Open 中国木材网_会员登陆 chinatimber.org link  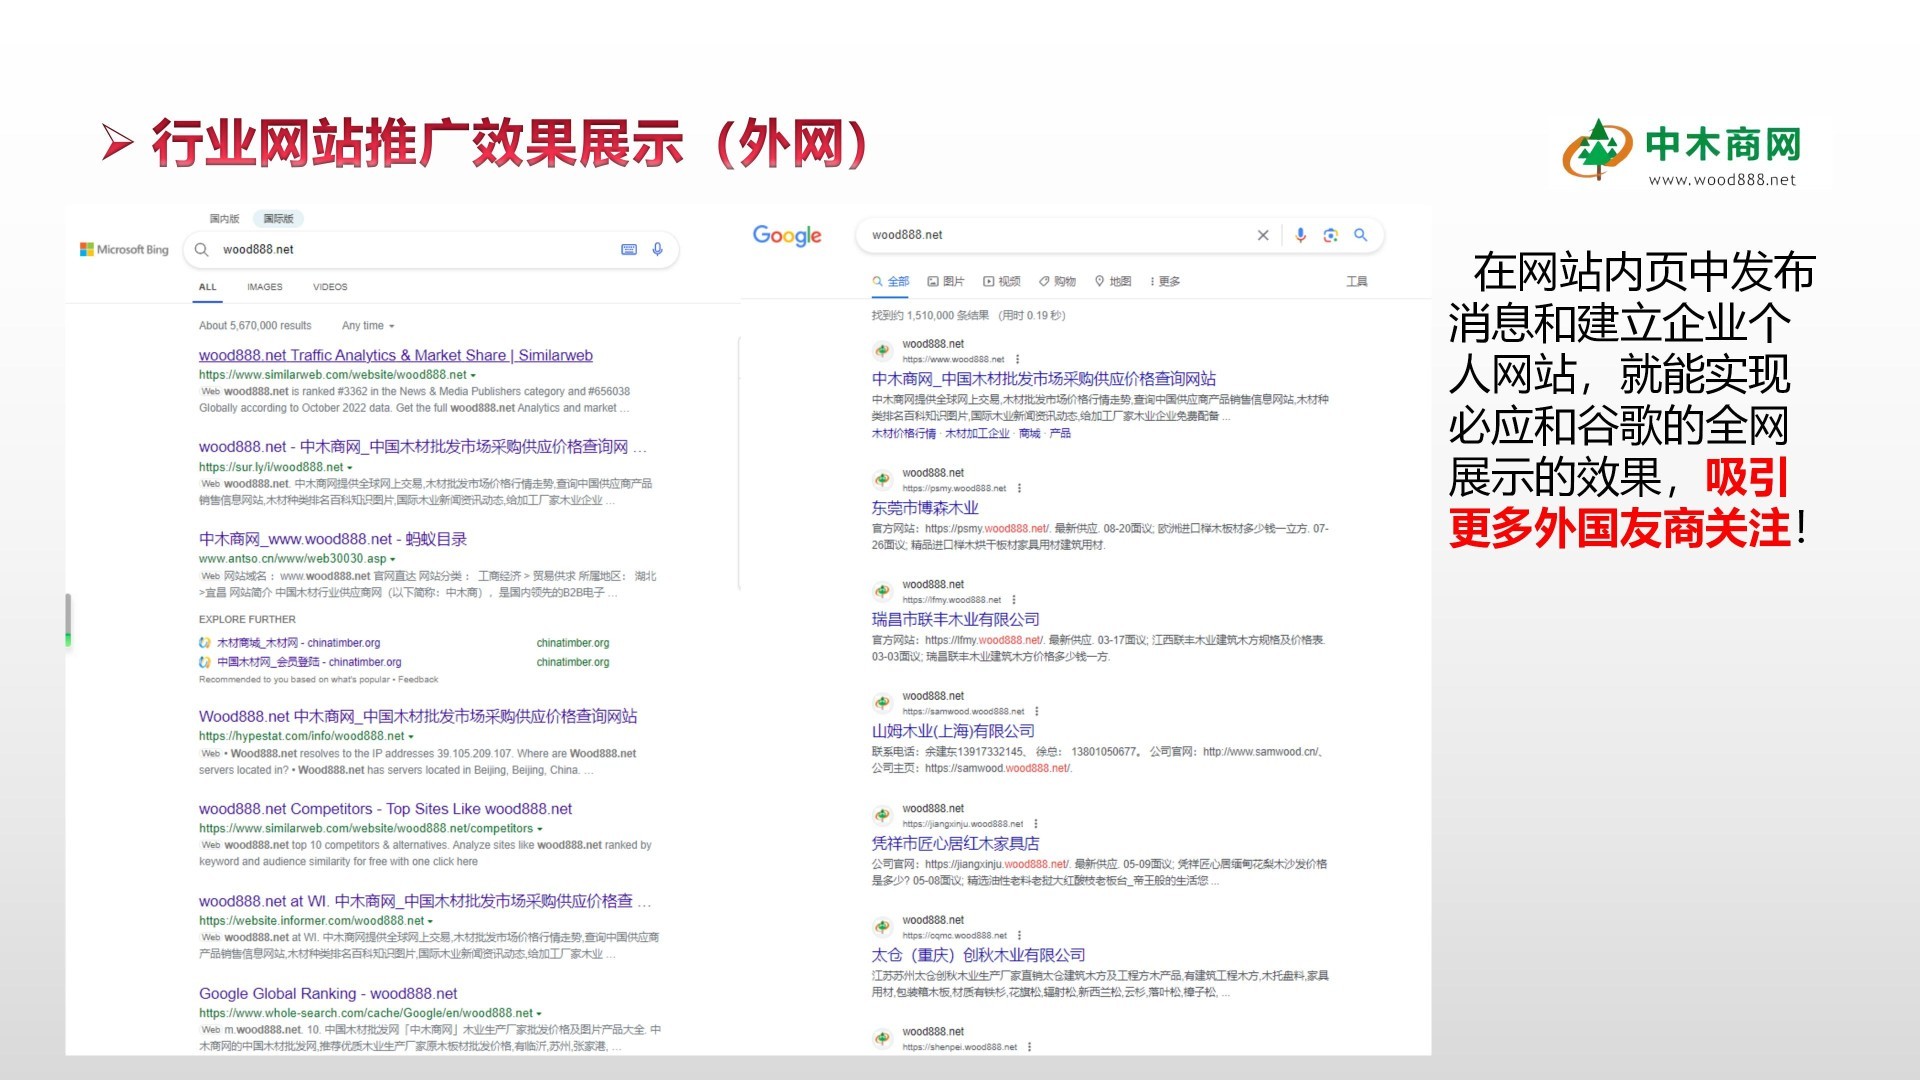pos(309,663)
